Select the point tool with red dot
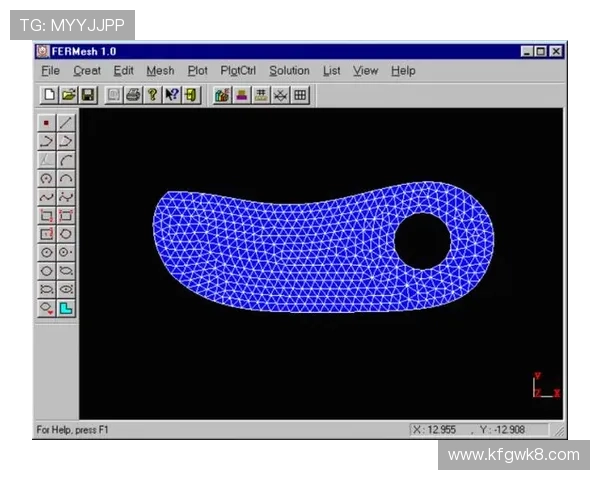This screenshot has height=480, width=600. coord(46,123)
